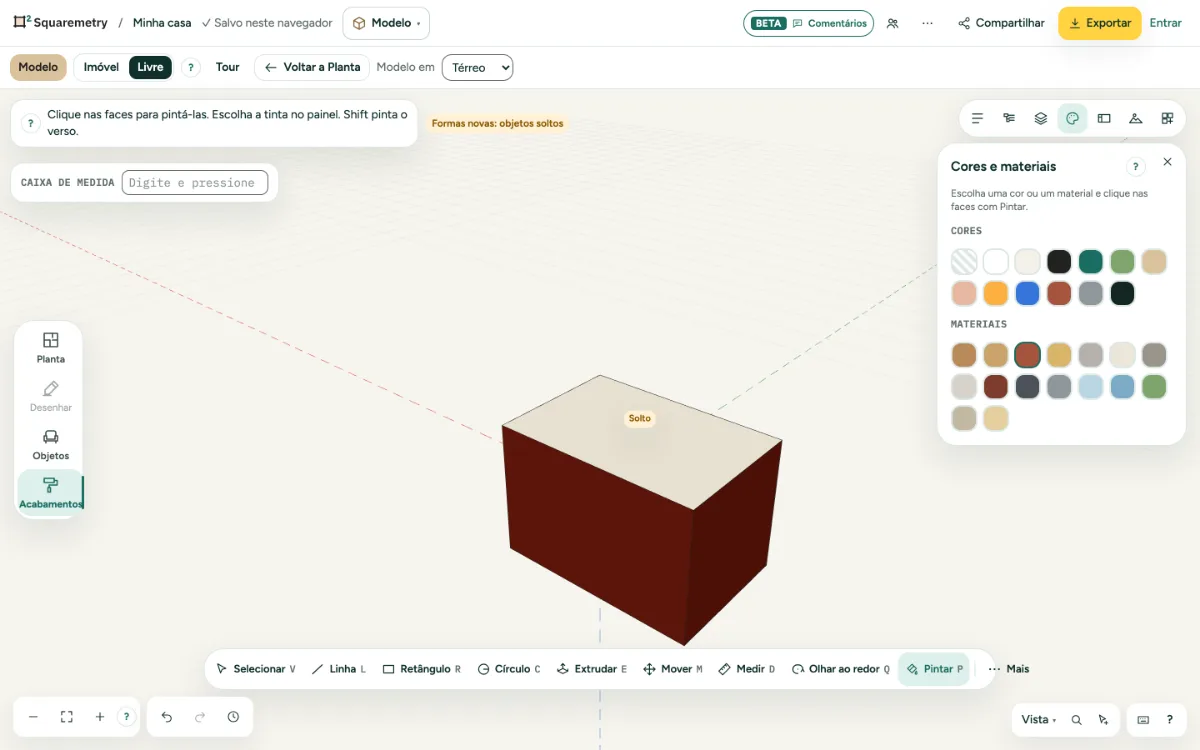Pick the blue color swatch
1200x750 pixels.
(x=1027, y=293)
